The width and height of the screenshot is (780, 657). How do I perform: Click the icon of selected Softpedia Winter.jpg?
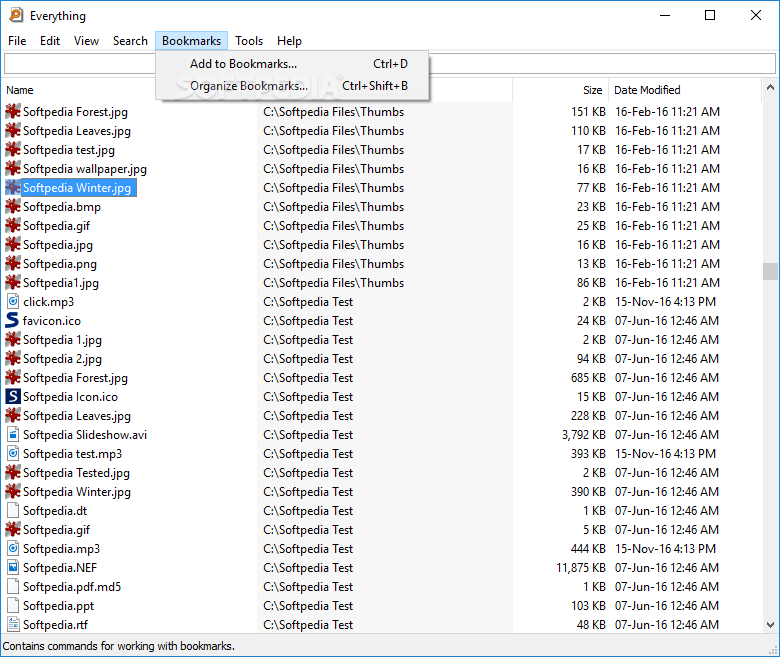coord(13,188)
